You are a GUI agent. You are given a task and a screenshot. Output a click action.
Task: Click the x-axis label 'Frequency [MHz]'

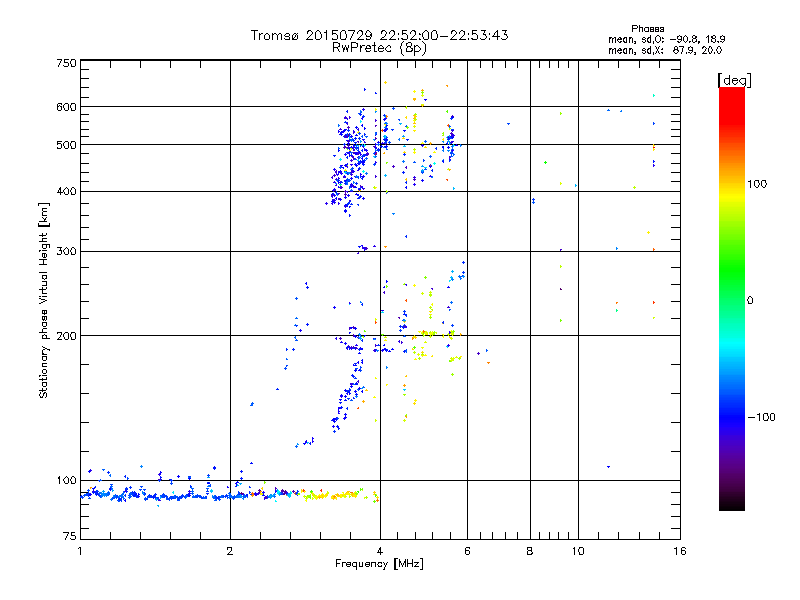pos(379,564)
